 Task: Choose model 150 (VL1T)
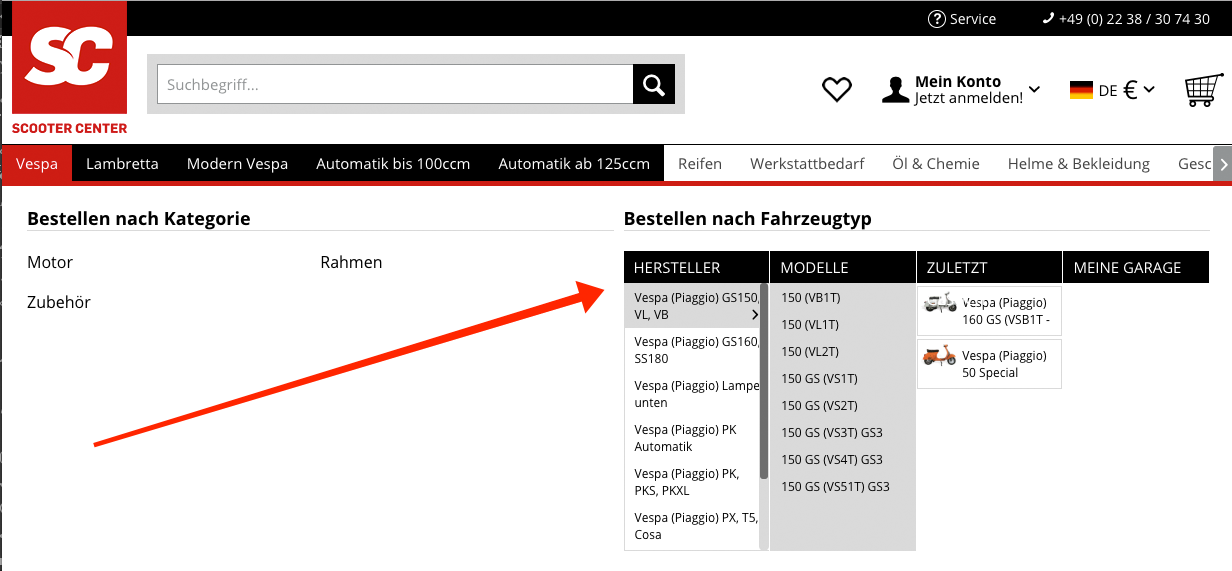[810, 325]
